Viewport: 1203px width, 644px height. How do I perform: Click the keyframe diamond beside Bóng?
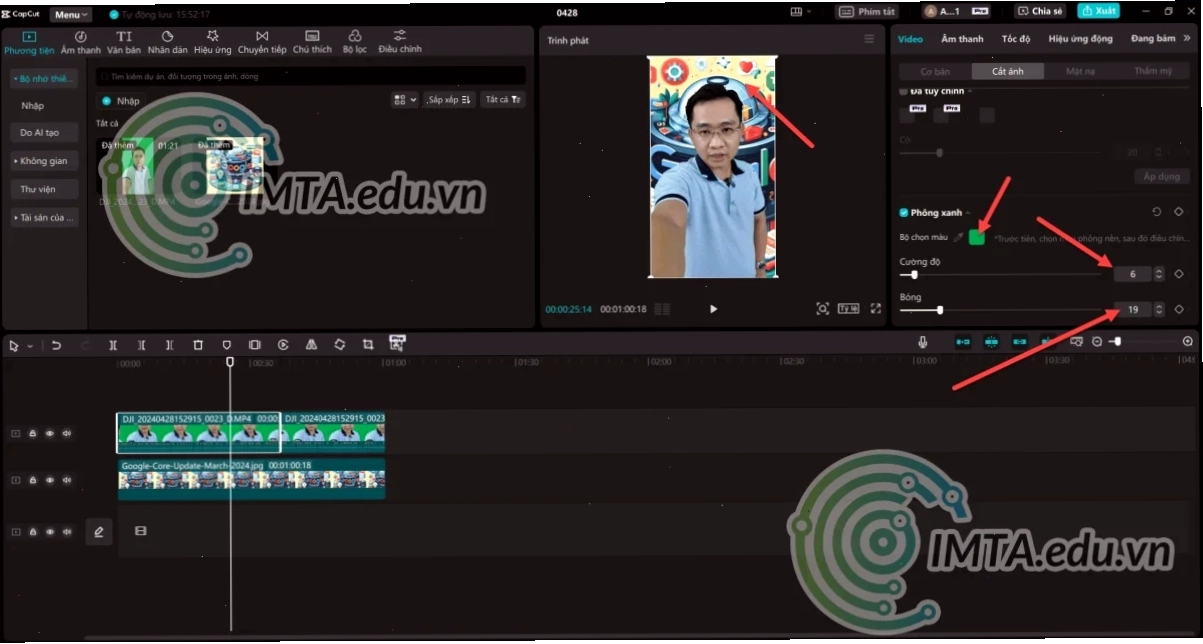tap(1179, 310)
